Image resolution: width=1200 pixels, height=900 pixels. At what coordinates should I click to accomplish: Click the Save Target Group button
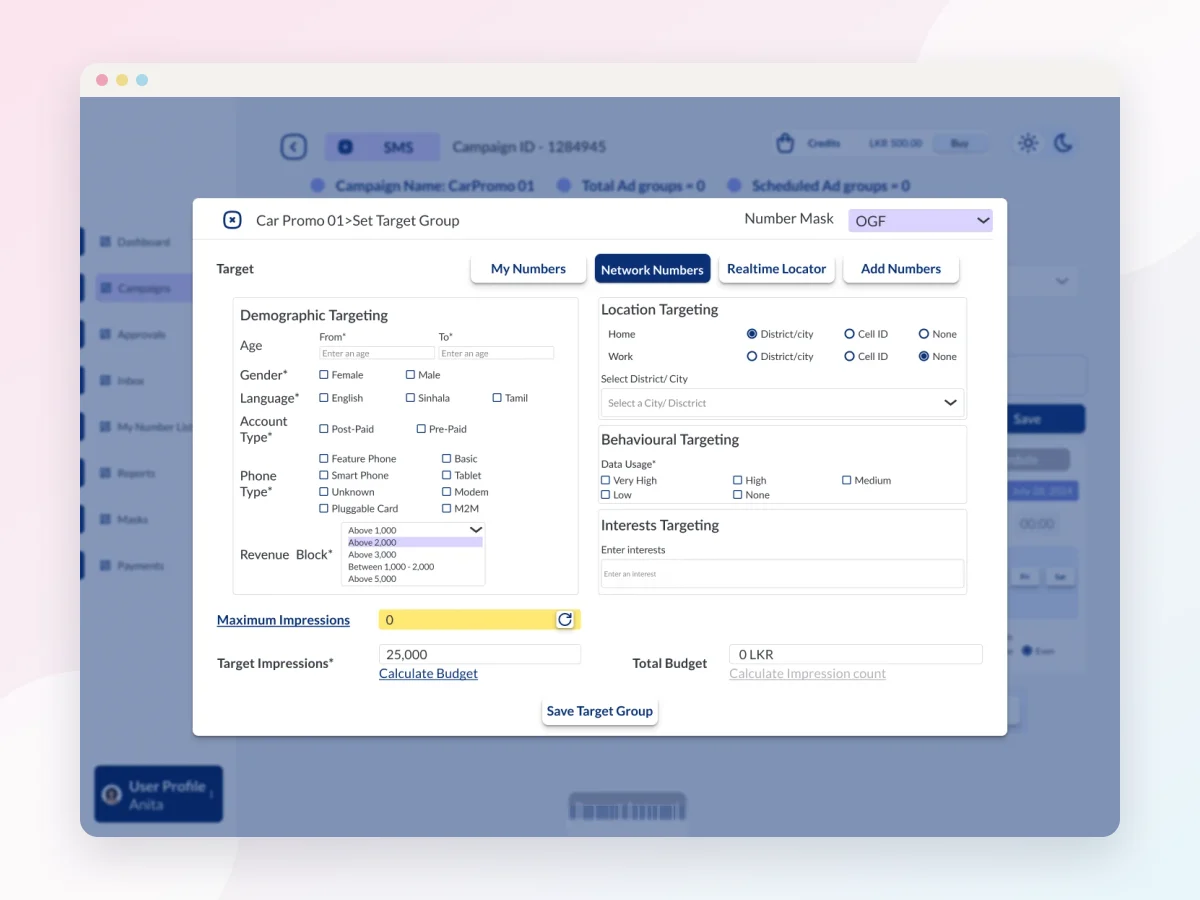pos(600,711)
